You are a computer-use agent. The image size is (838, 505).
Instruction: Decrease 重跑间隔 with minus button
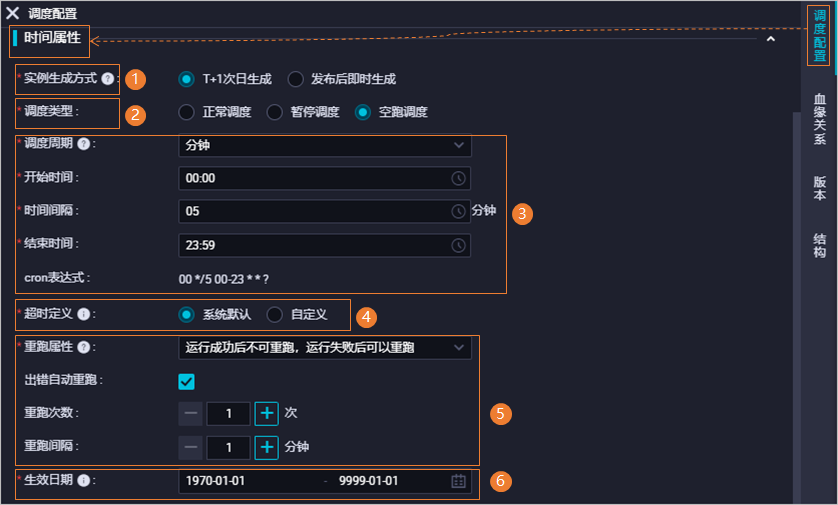click(x=190, y=447)
